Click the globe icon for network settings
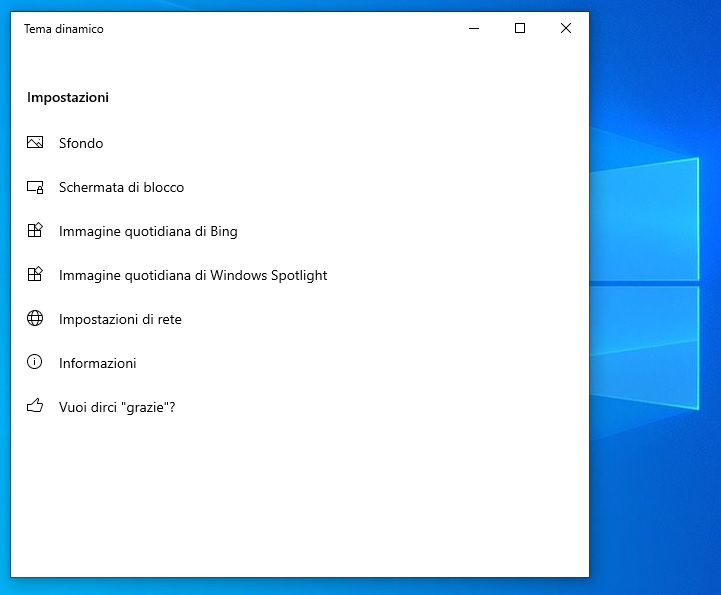The height and width of the screenshot is (595, 721). tap(35, 318)
